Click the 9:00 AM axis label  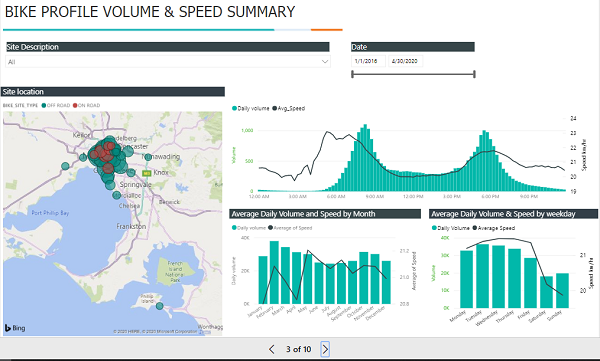375,196
